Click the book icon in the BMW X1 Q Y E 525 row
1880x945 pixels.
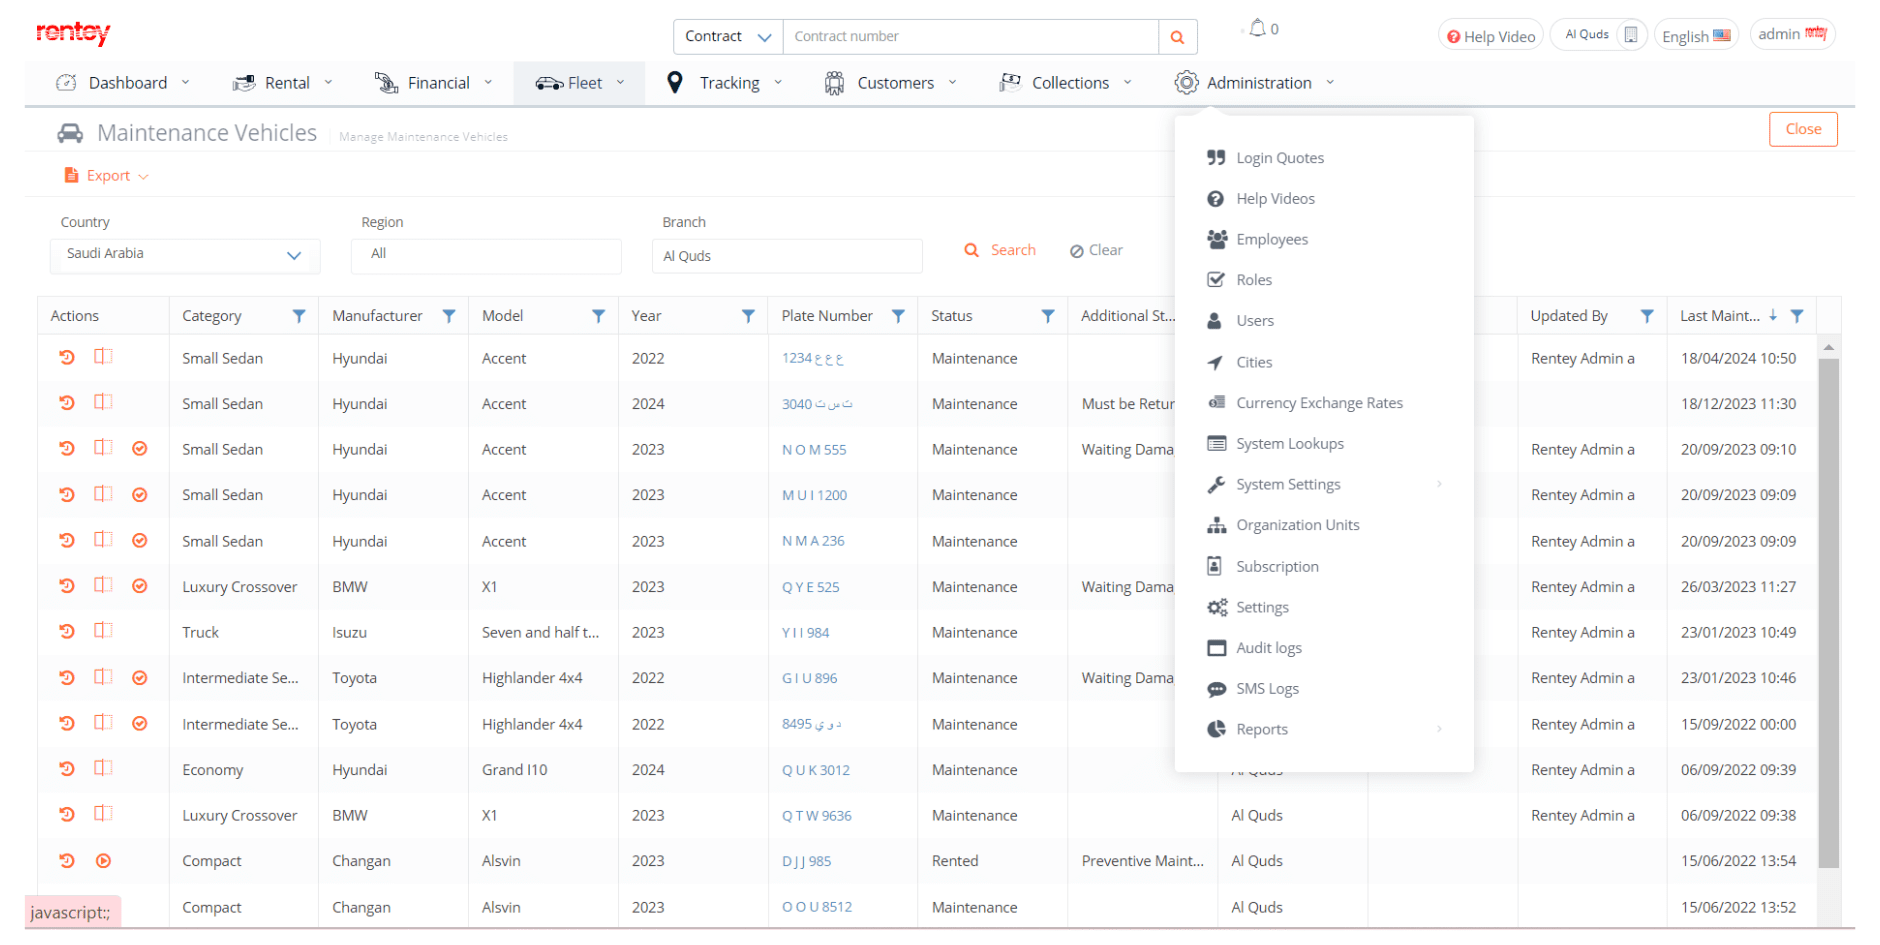coord(103,585)
